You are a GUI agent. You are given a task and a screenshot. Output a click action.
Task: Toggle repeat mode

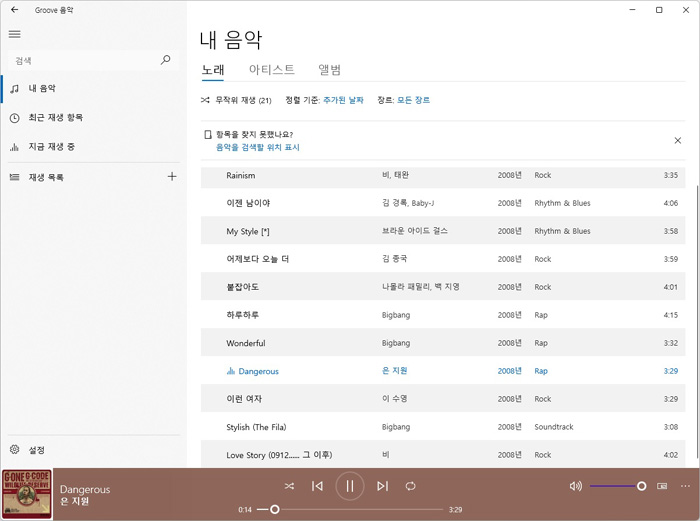pos(411,486)
